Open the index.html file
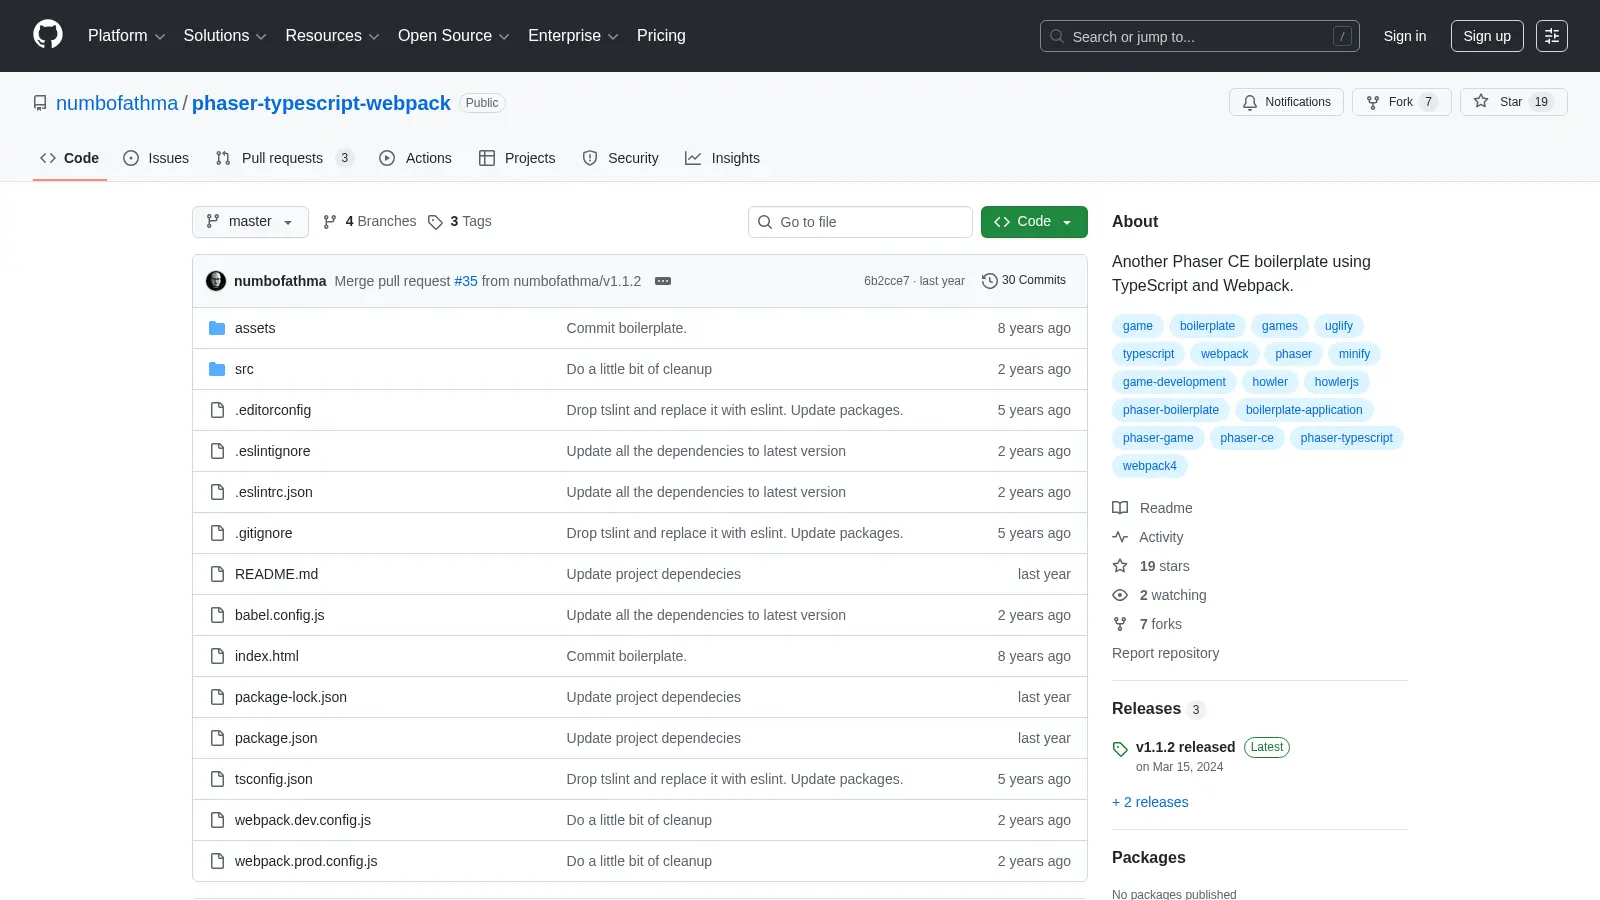 pyautogui.click(x=267, y=656)
